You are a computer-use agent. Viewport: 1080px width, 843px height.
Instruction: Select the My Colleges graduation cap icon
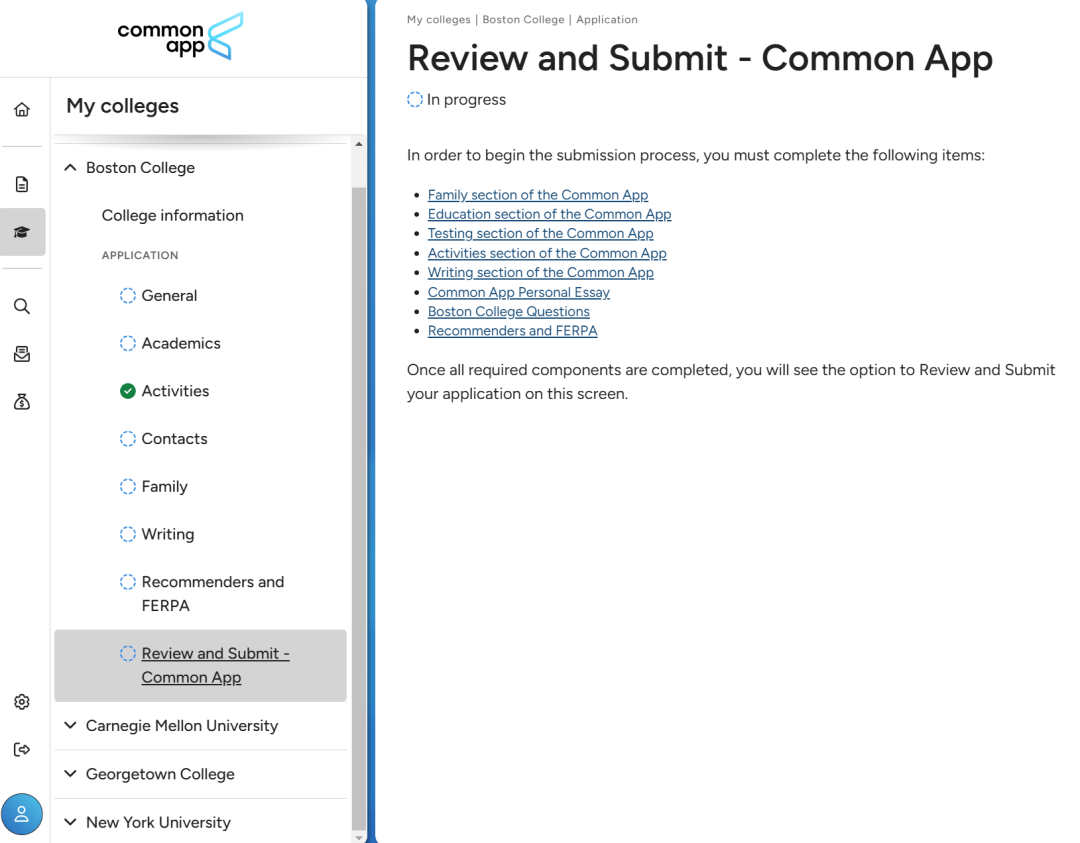click(22, 232)
